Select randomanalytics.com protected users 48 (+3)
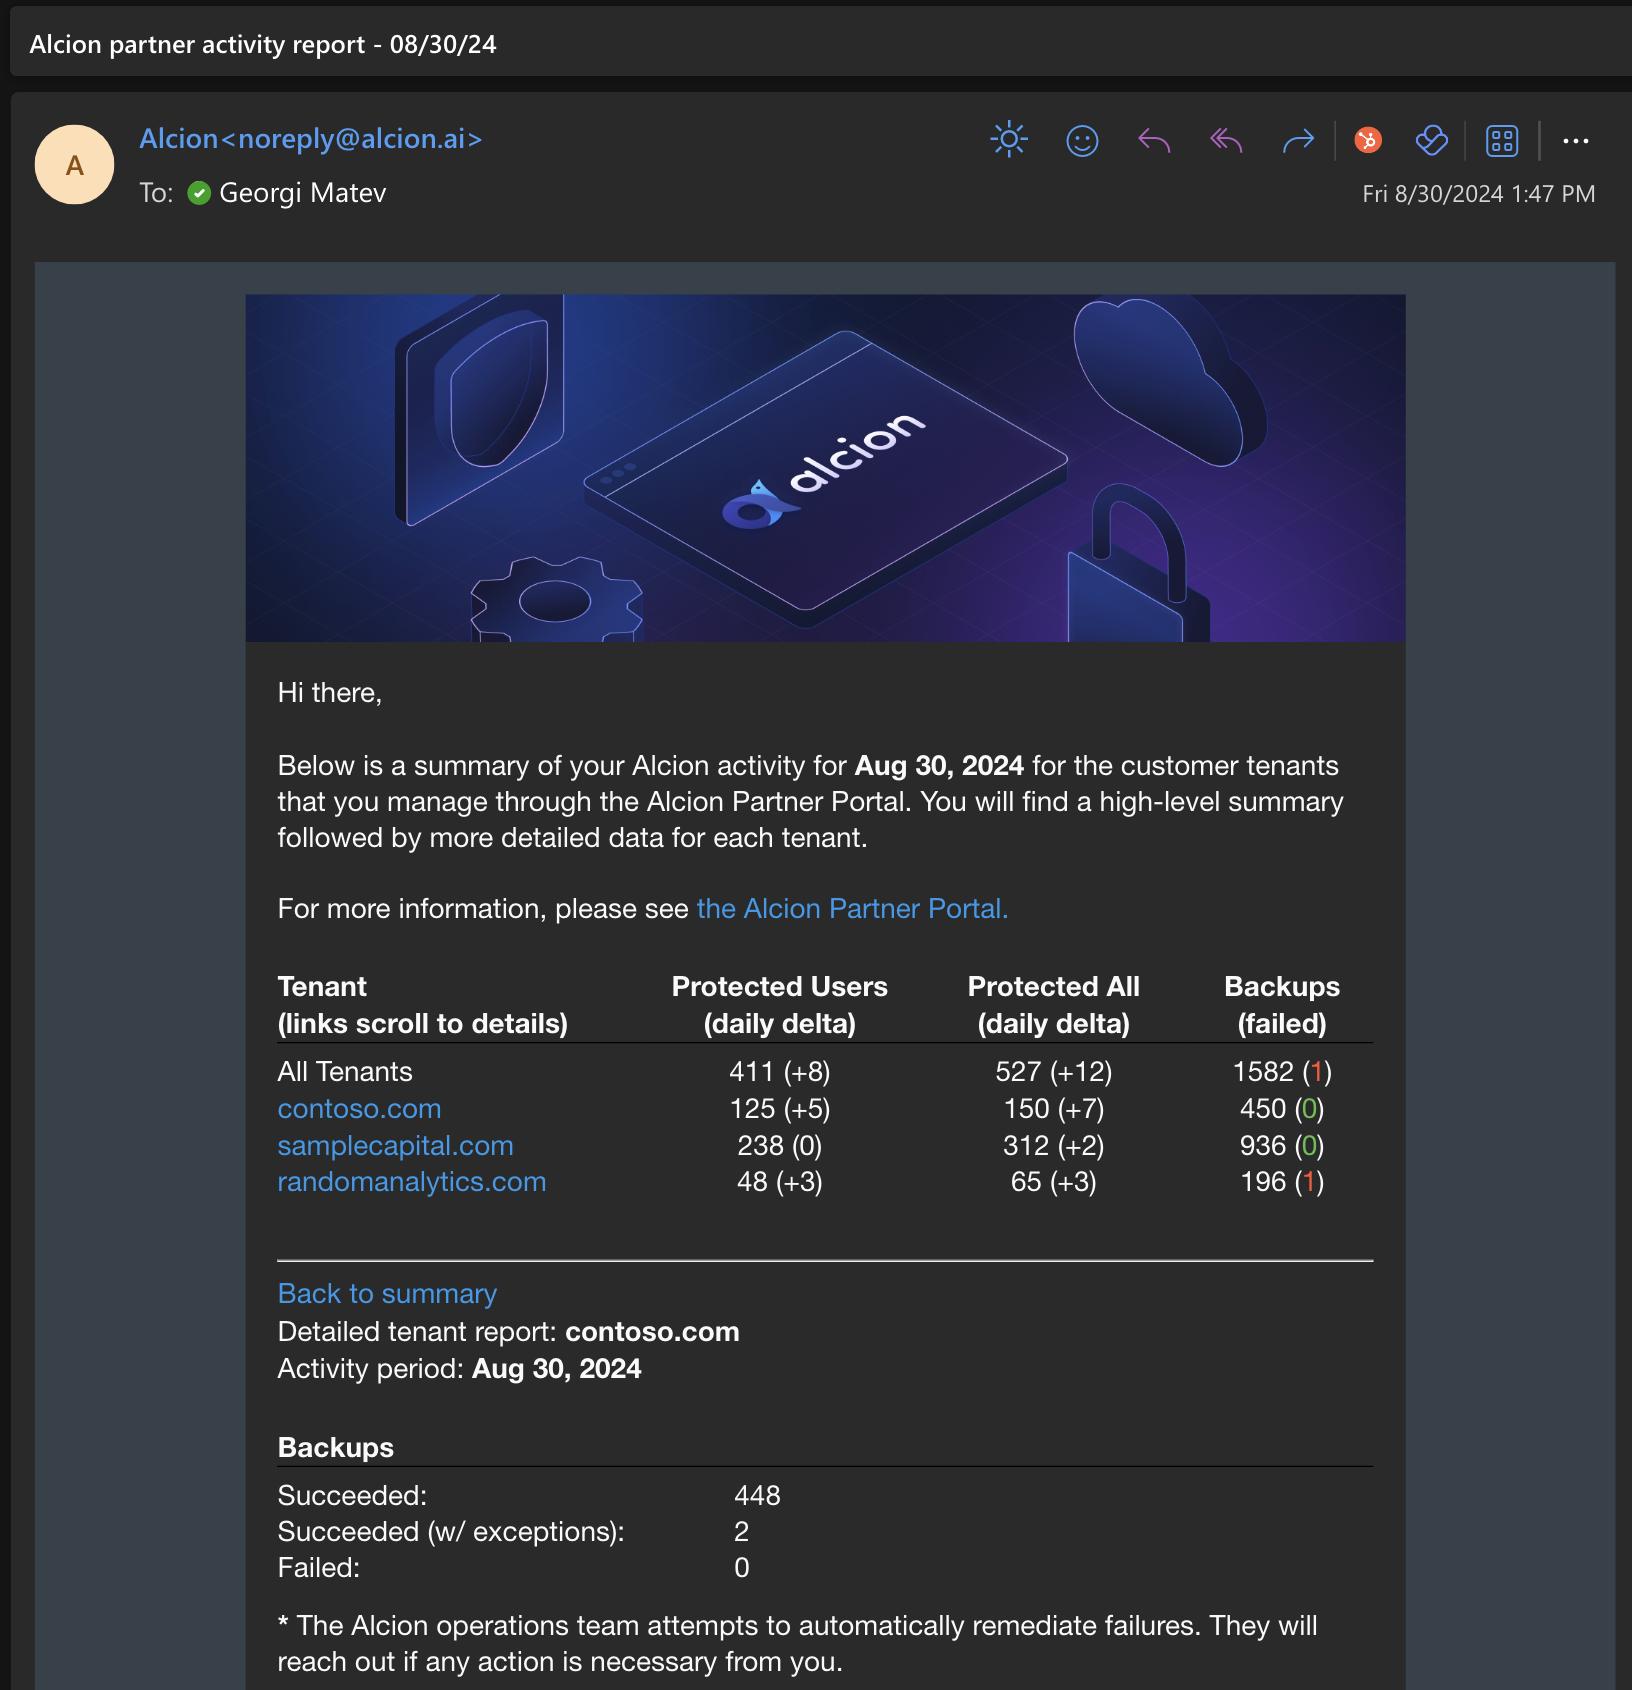 780,1181
